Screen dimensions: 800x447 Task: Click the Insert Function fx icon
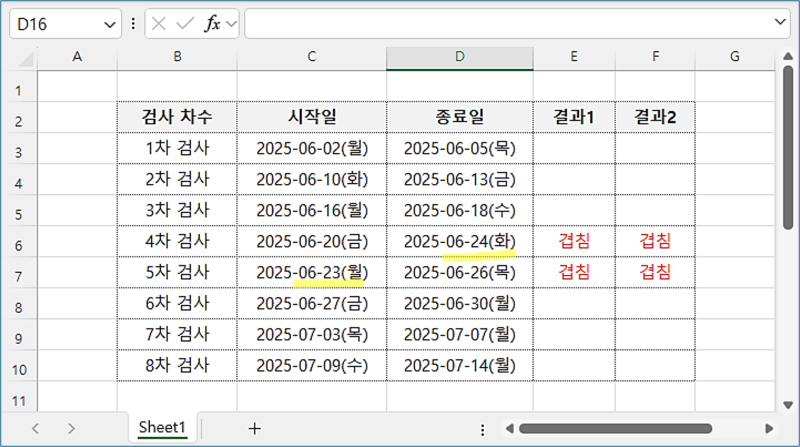[x=212, y=23]
